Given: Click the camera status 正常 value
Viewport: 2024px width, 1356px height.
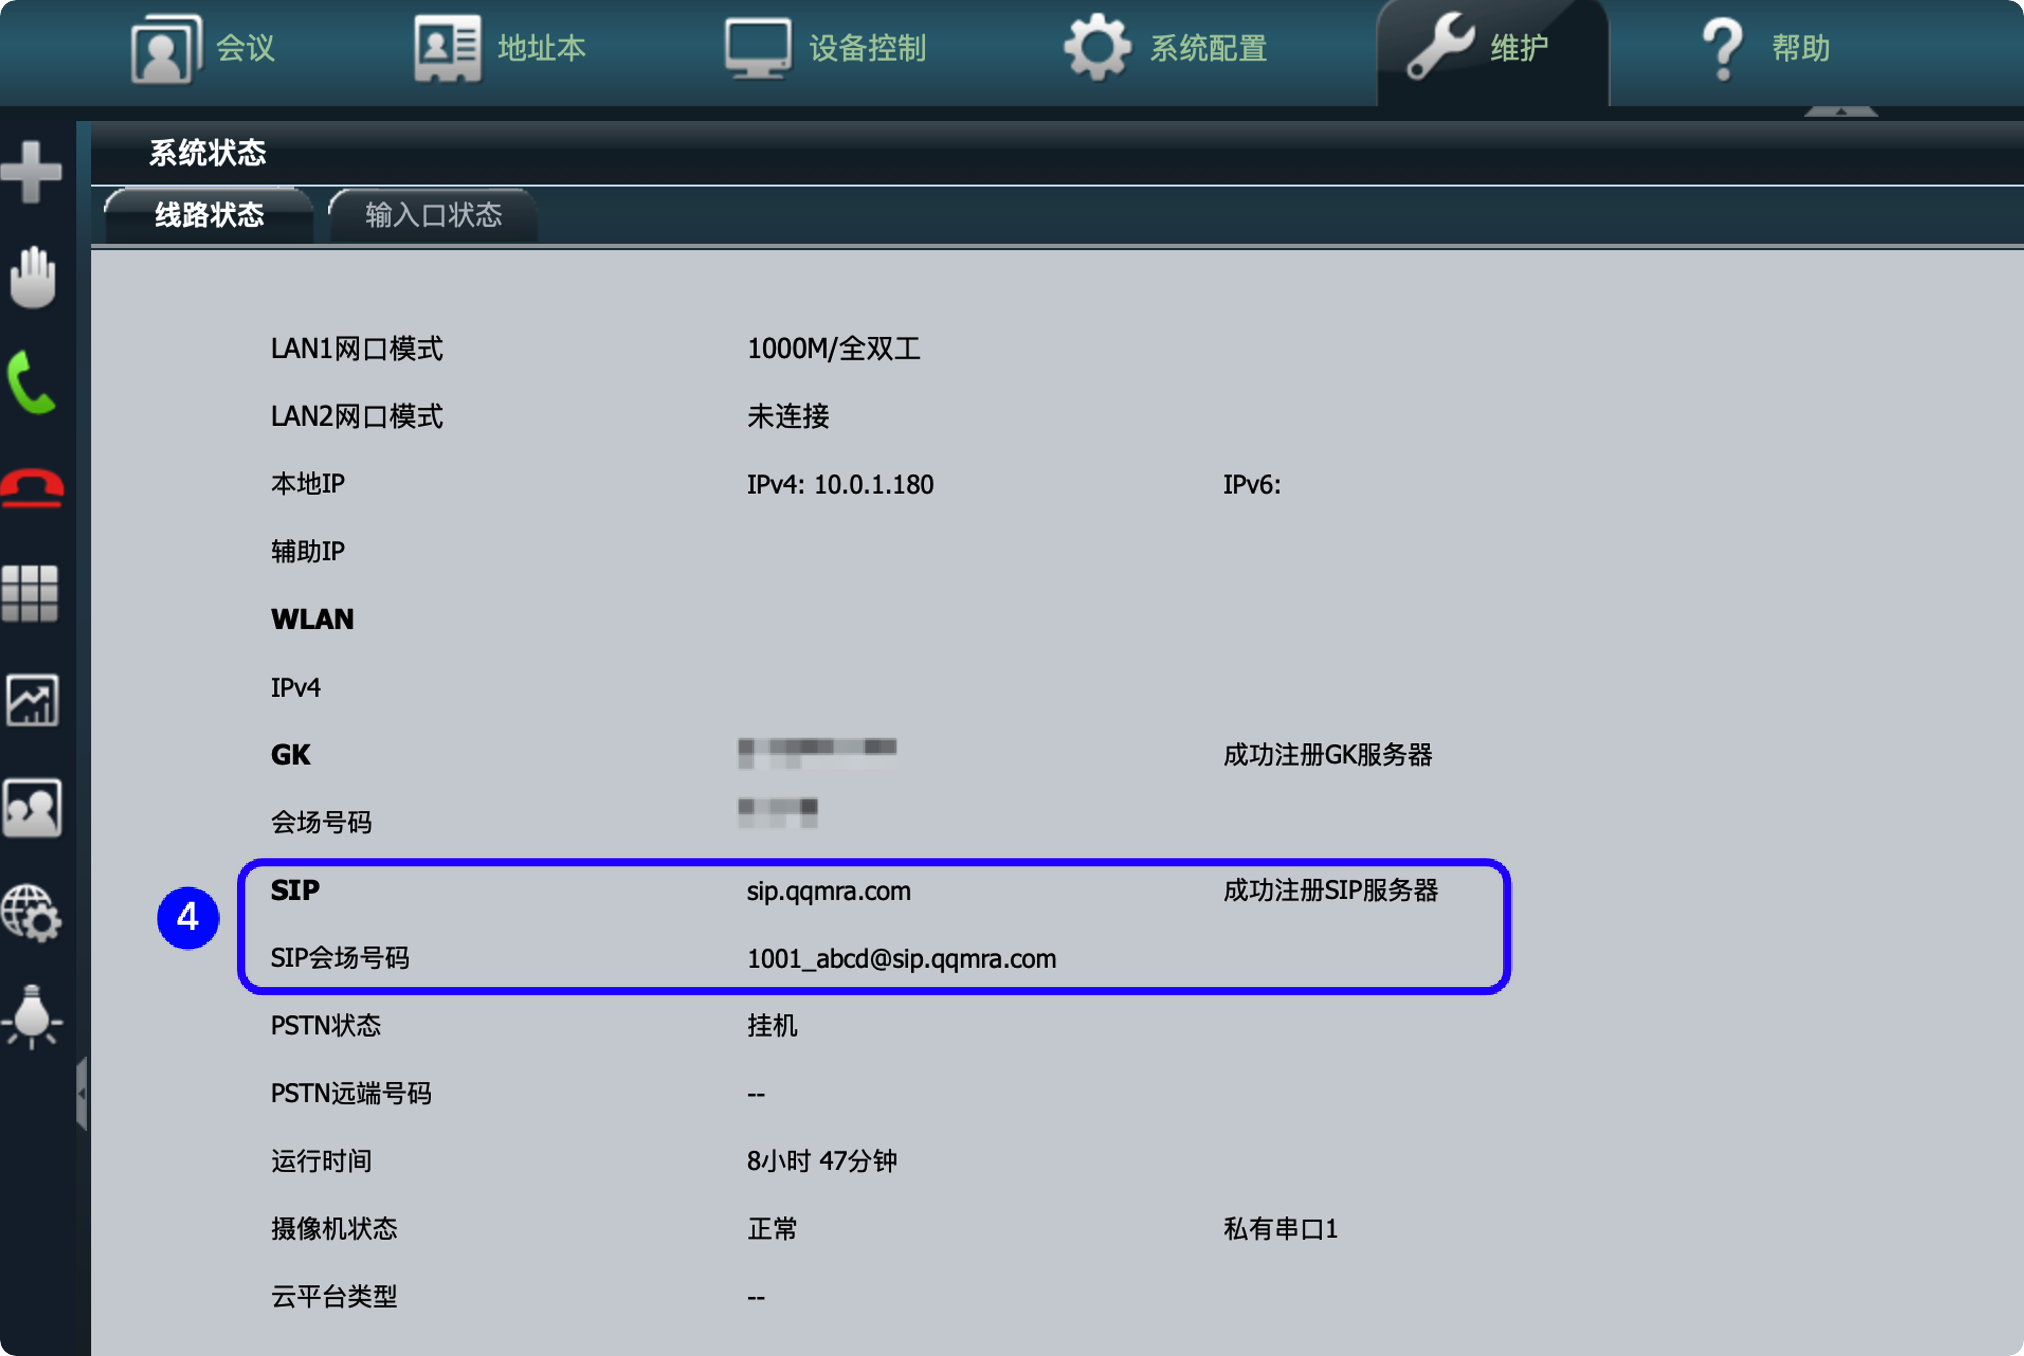Looking at the screenshot, I should click(772, 1229).
